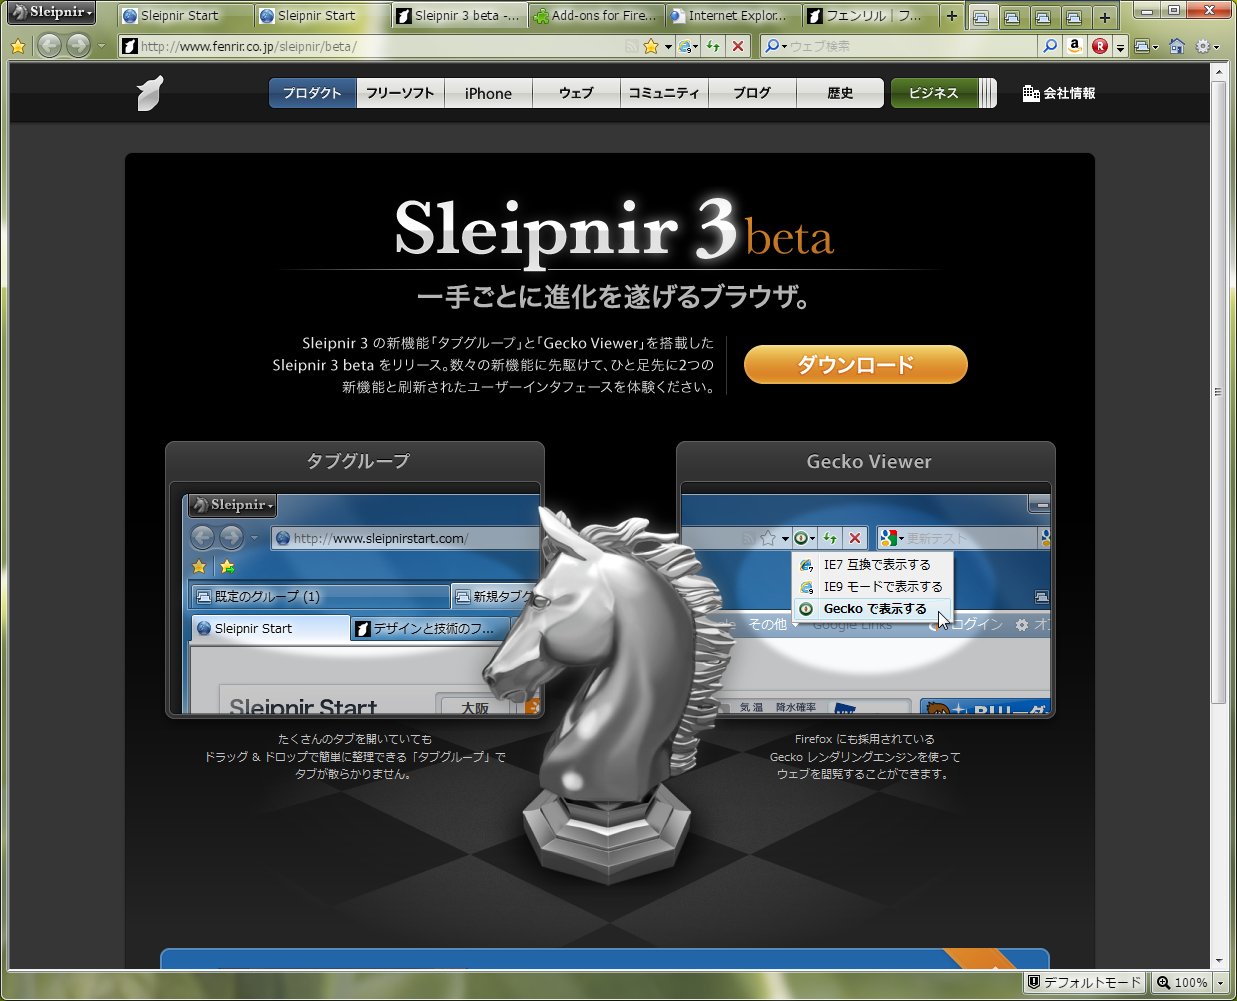
Task: Expand the search engines overflow arrow
Action: click(x=1121, y=47)
